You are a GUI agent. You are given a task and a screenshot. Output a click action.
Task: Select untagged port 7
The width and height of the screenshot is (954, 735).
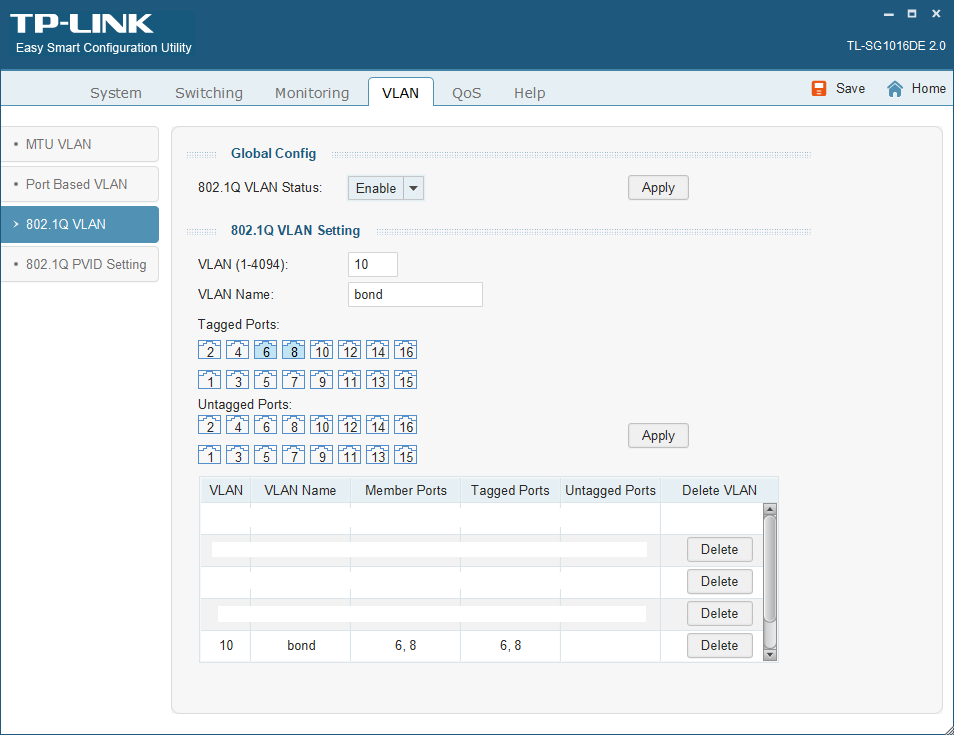[293, 455]
